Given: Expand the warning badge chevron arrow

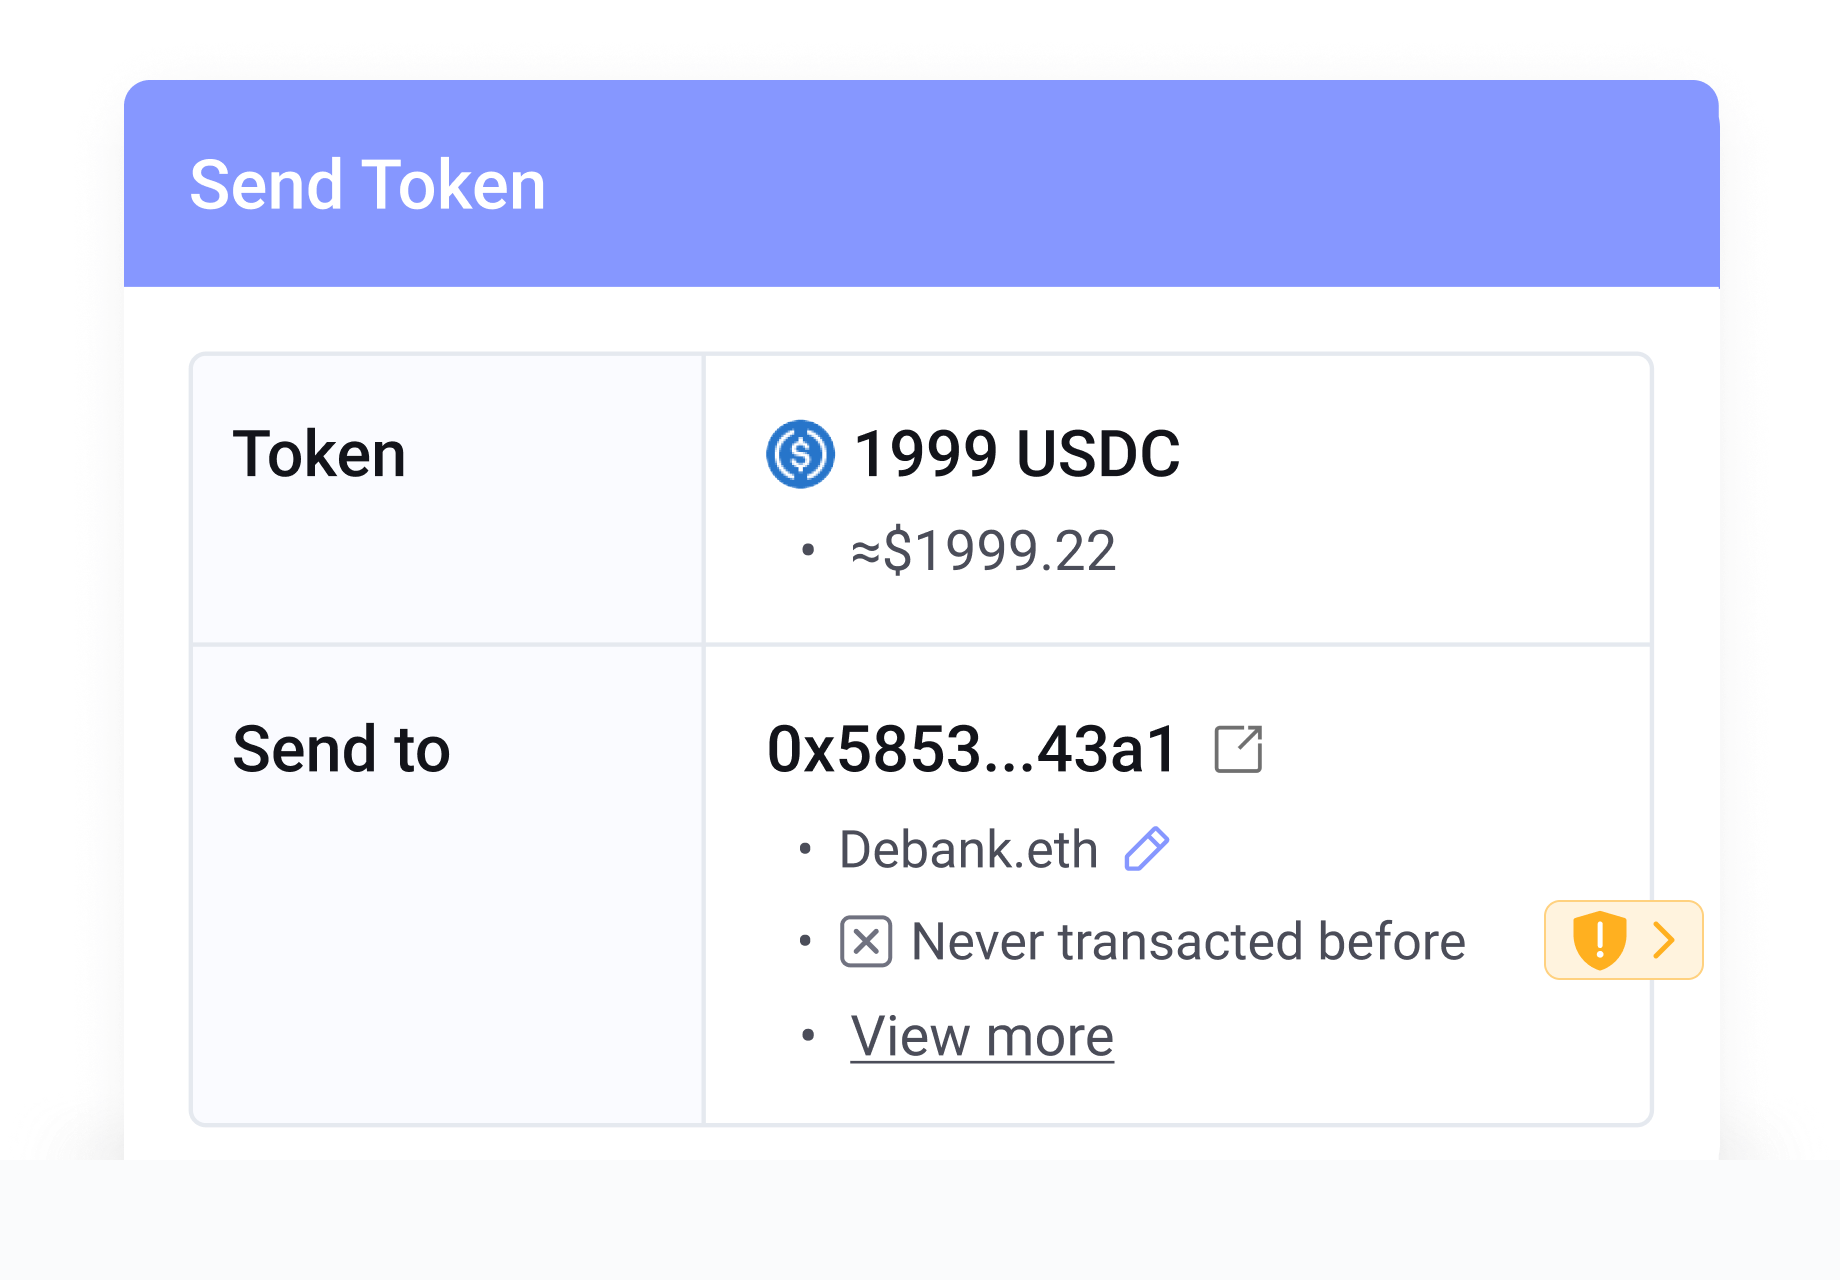Looking at the screenshot, I should (1663, 940).
